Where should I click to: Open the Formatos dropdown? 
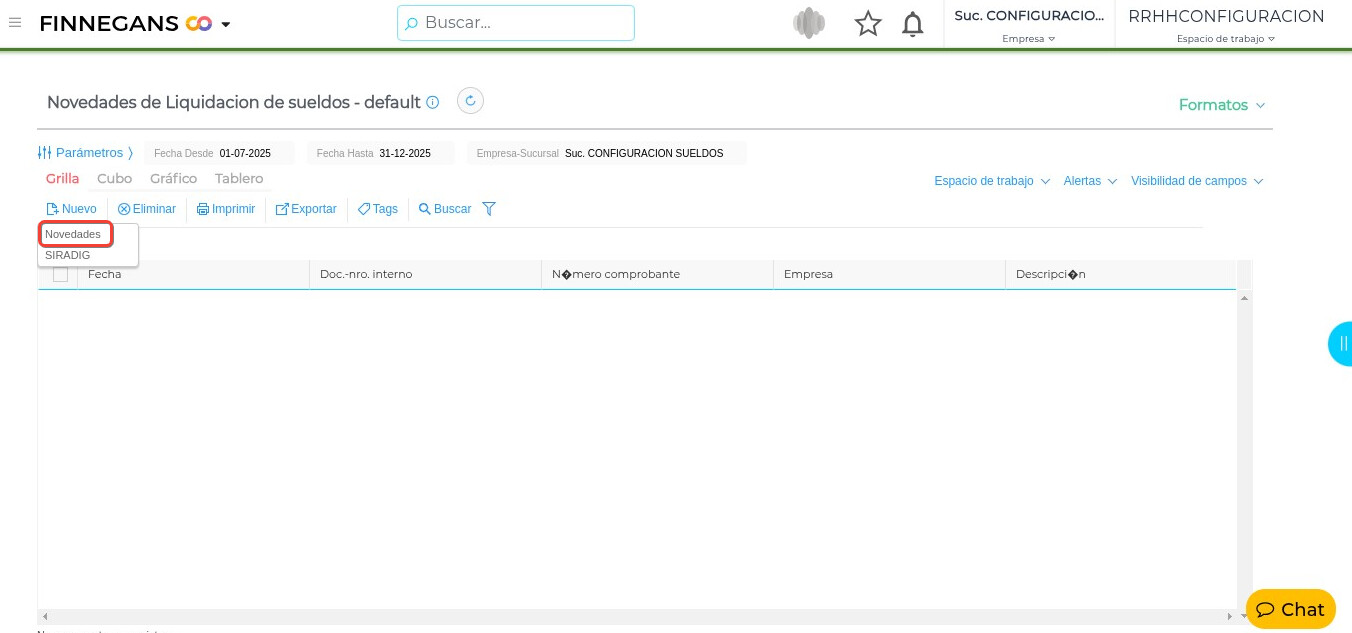point(1222,105)
